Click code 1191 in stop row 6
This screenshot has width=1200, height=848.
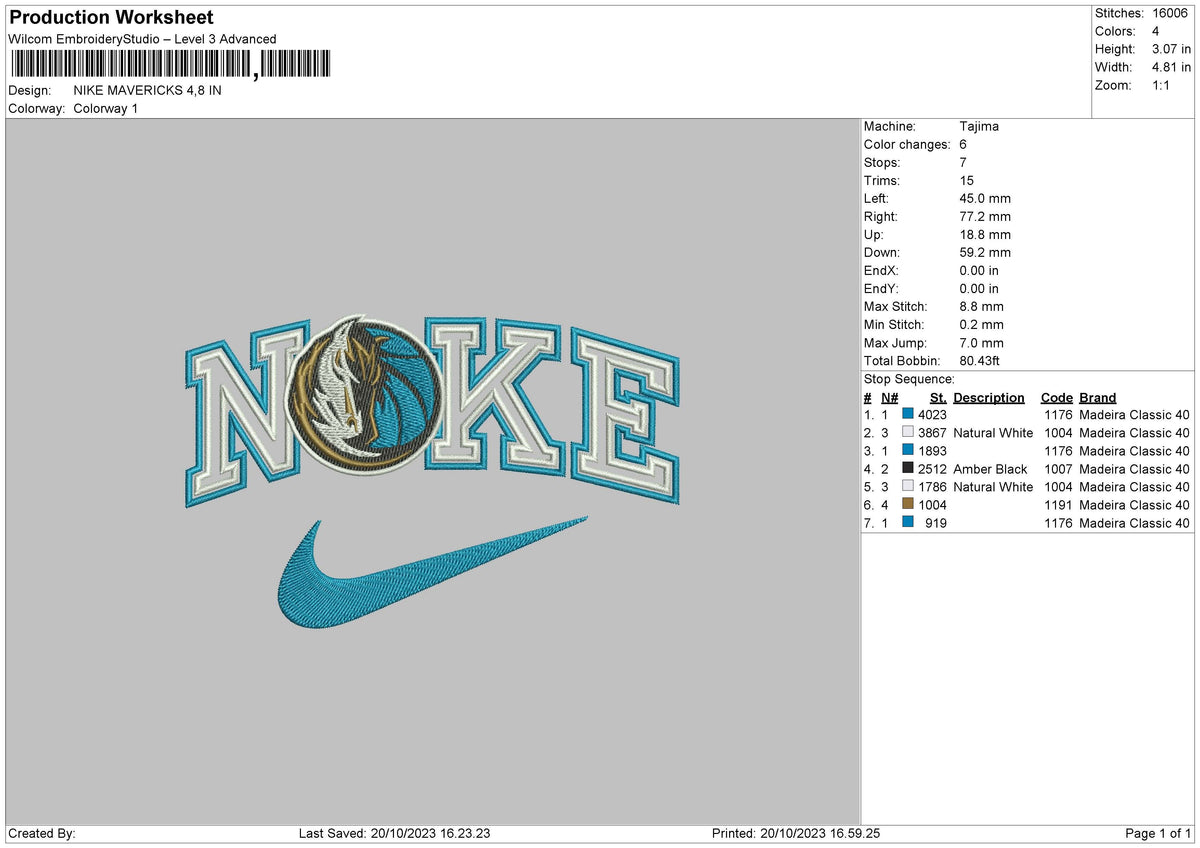point(1058,504)
